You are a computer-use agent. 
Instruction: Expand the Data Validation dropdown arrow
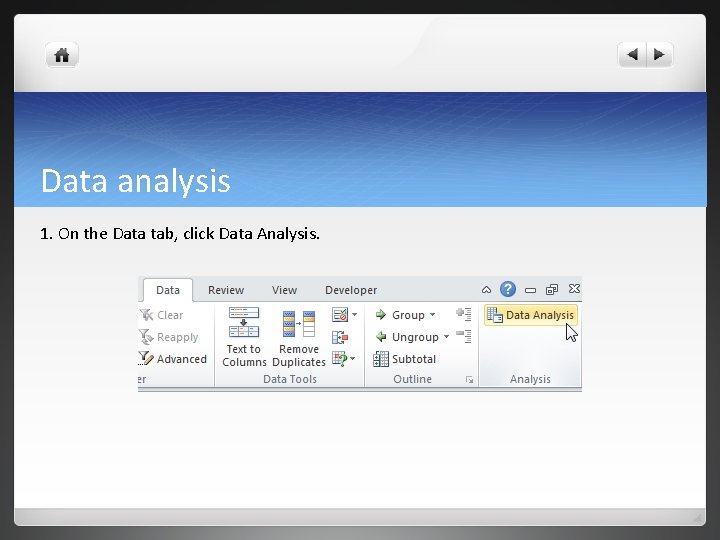pos(354,315)
